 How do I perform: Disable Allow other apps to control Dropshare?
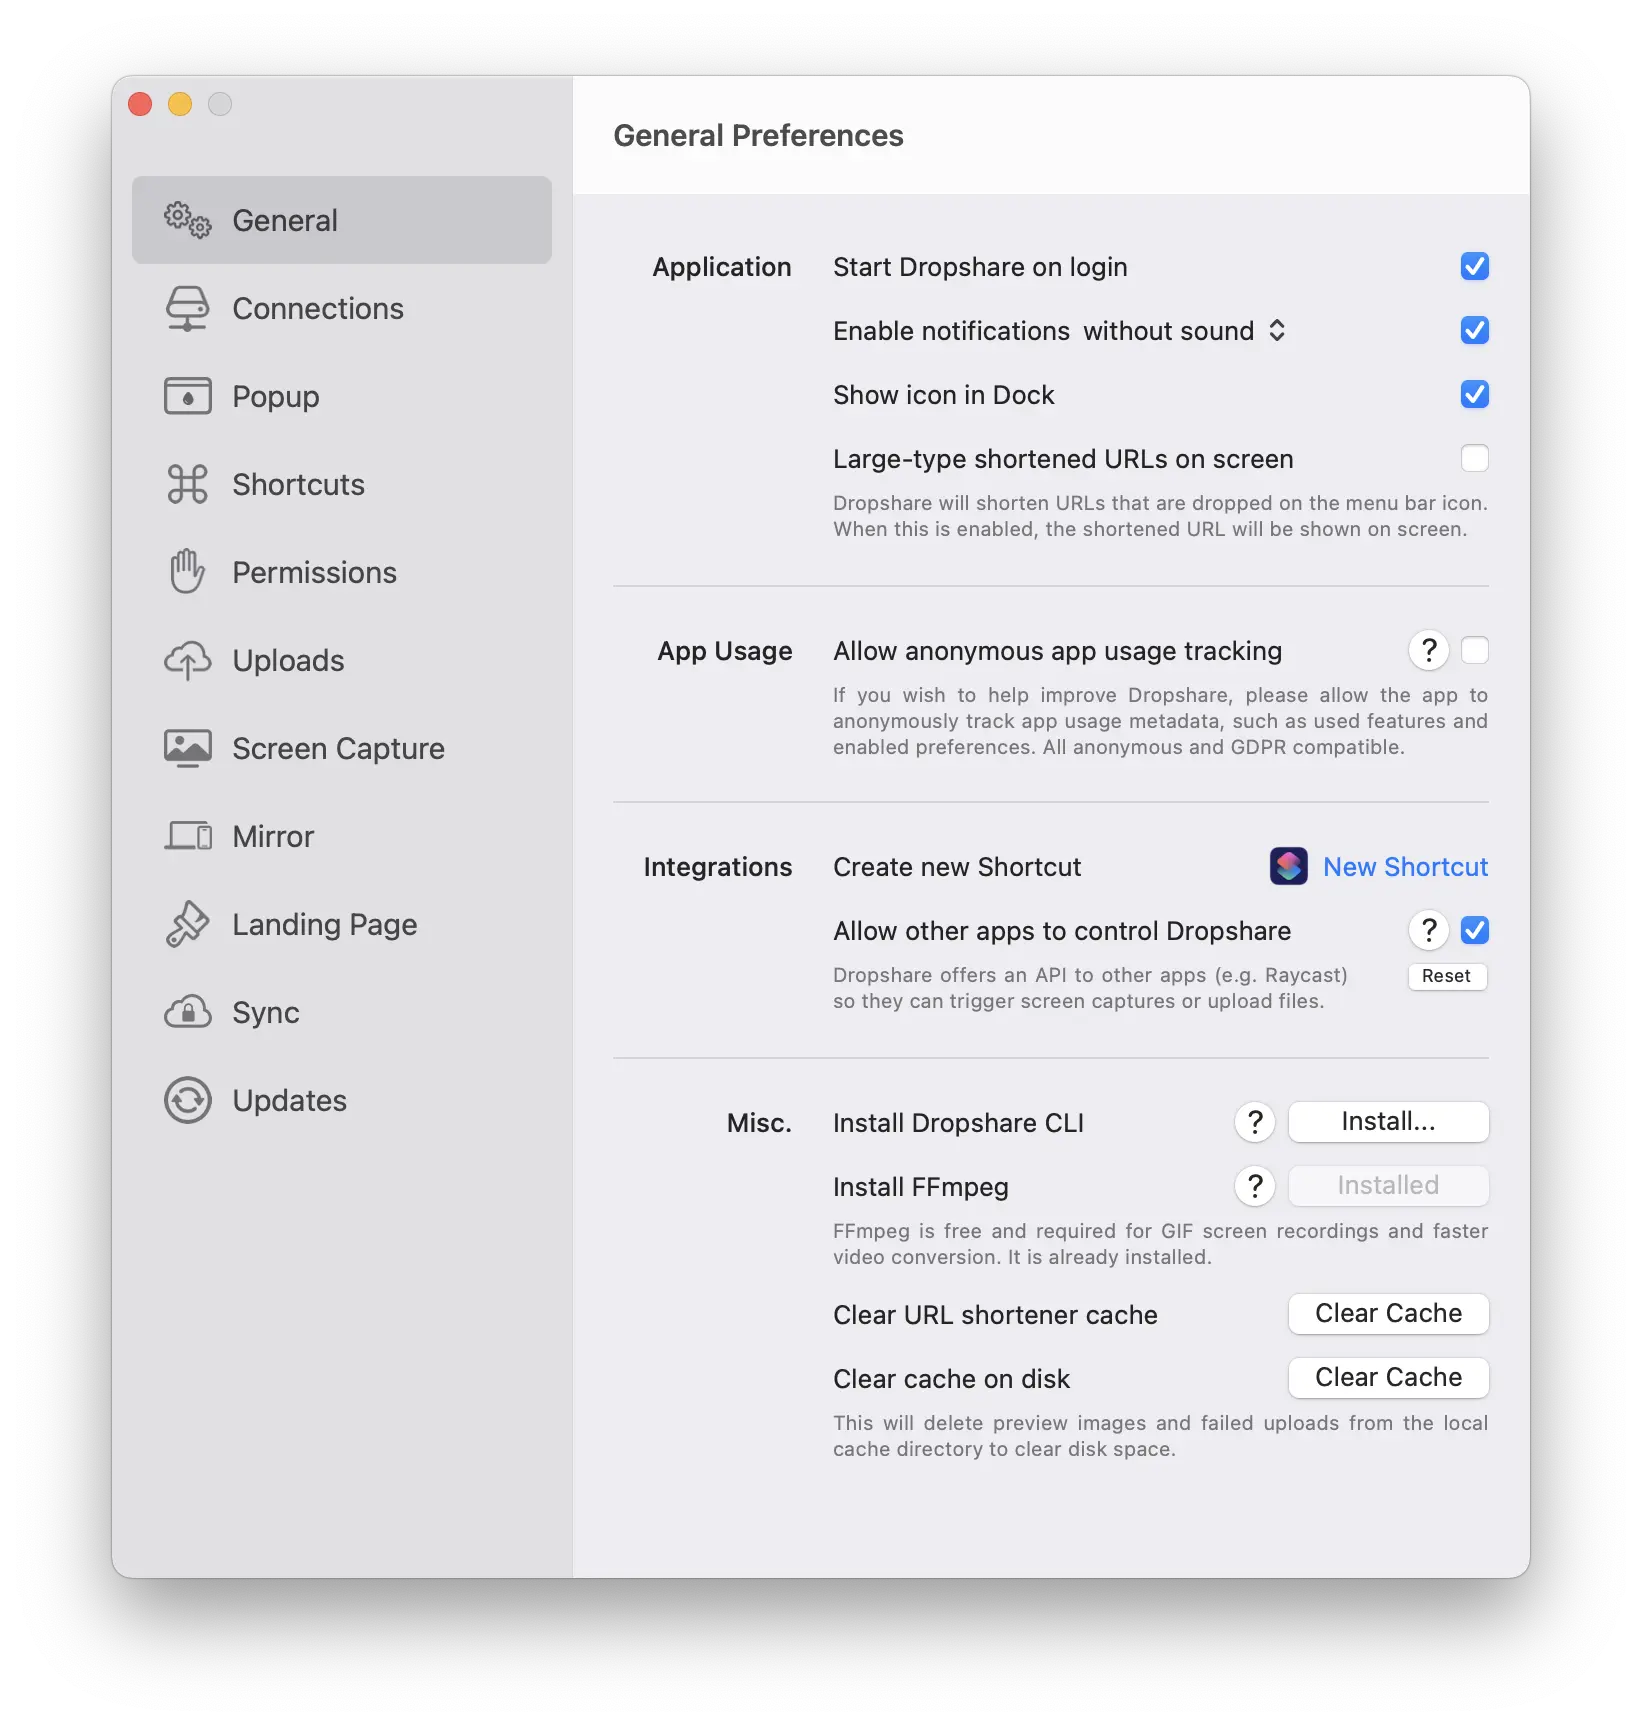click(x=1474, y=931)
